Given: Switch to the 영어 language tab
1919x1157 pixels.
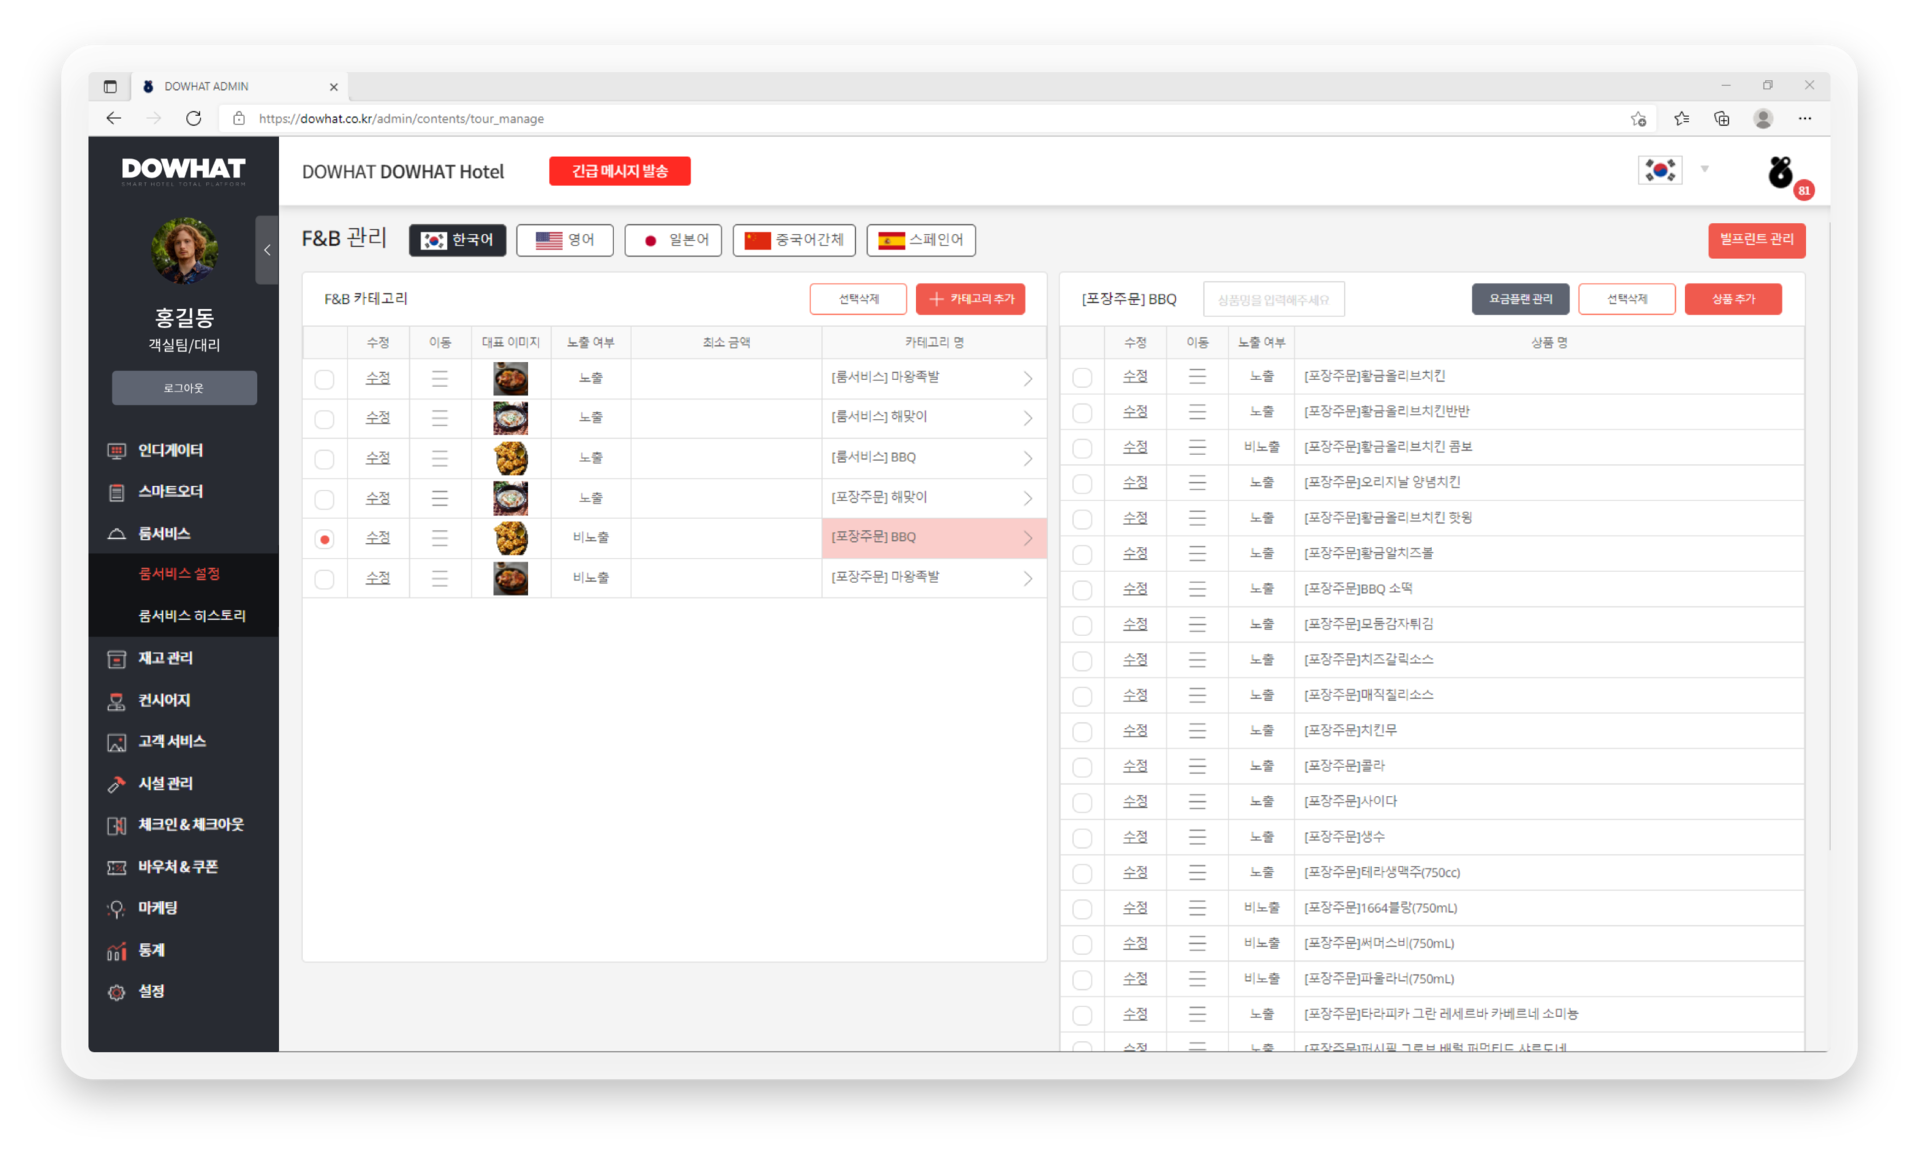Looking at the screenshot, I should [x=565, y=240].
